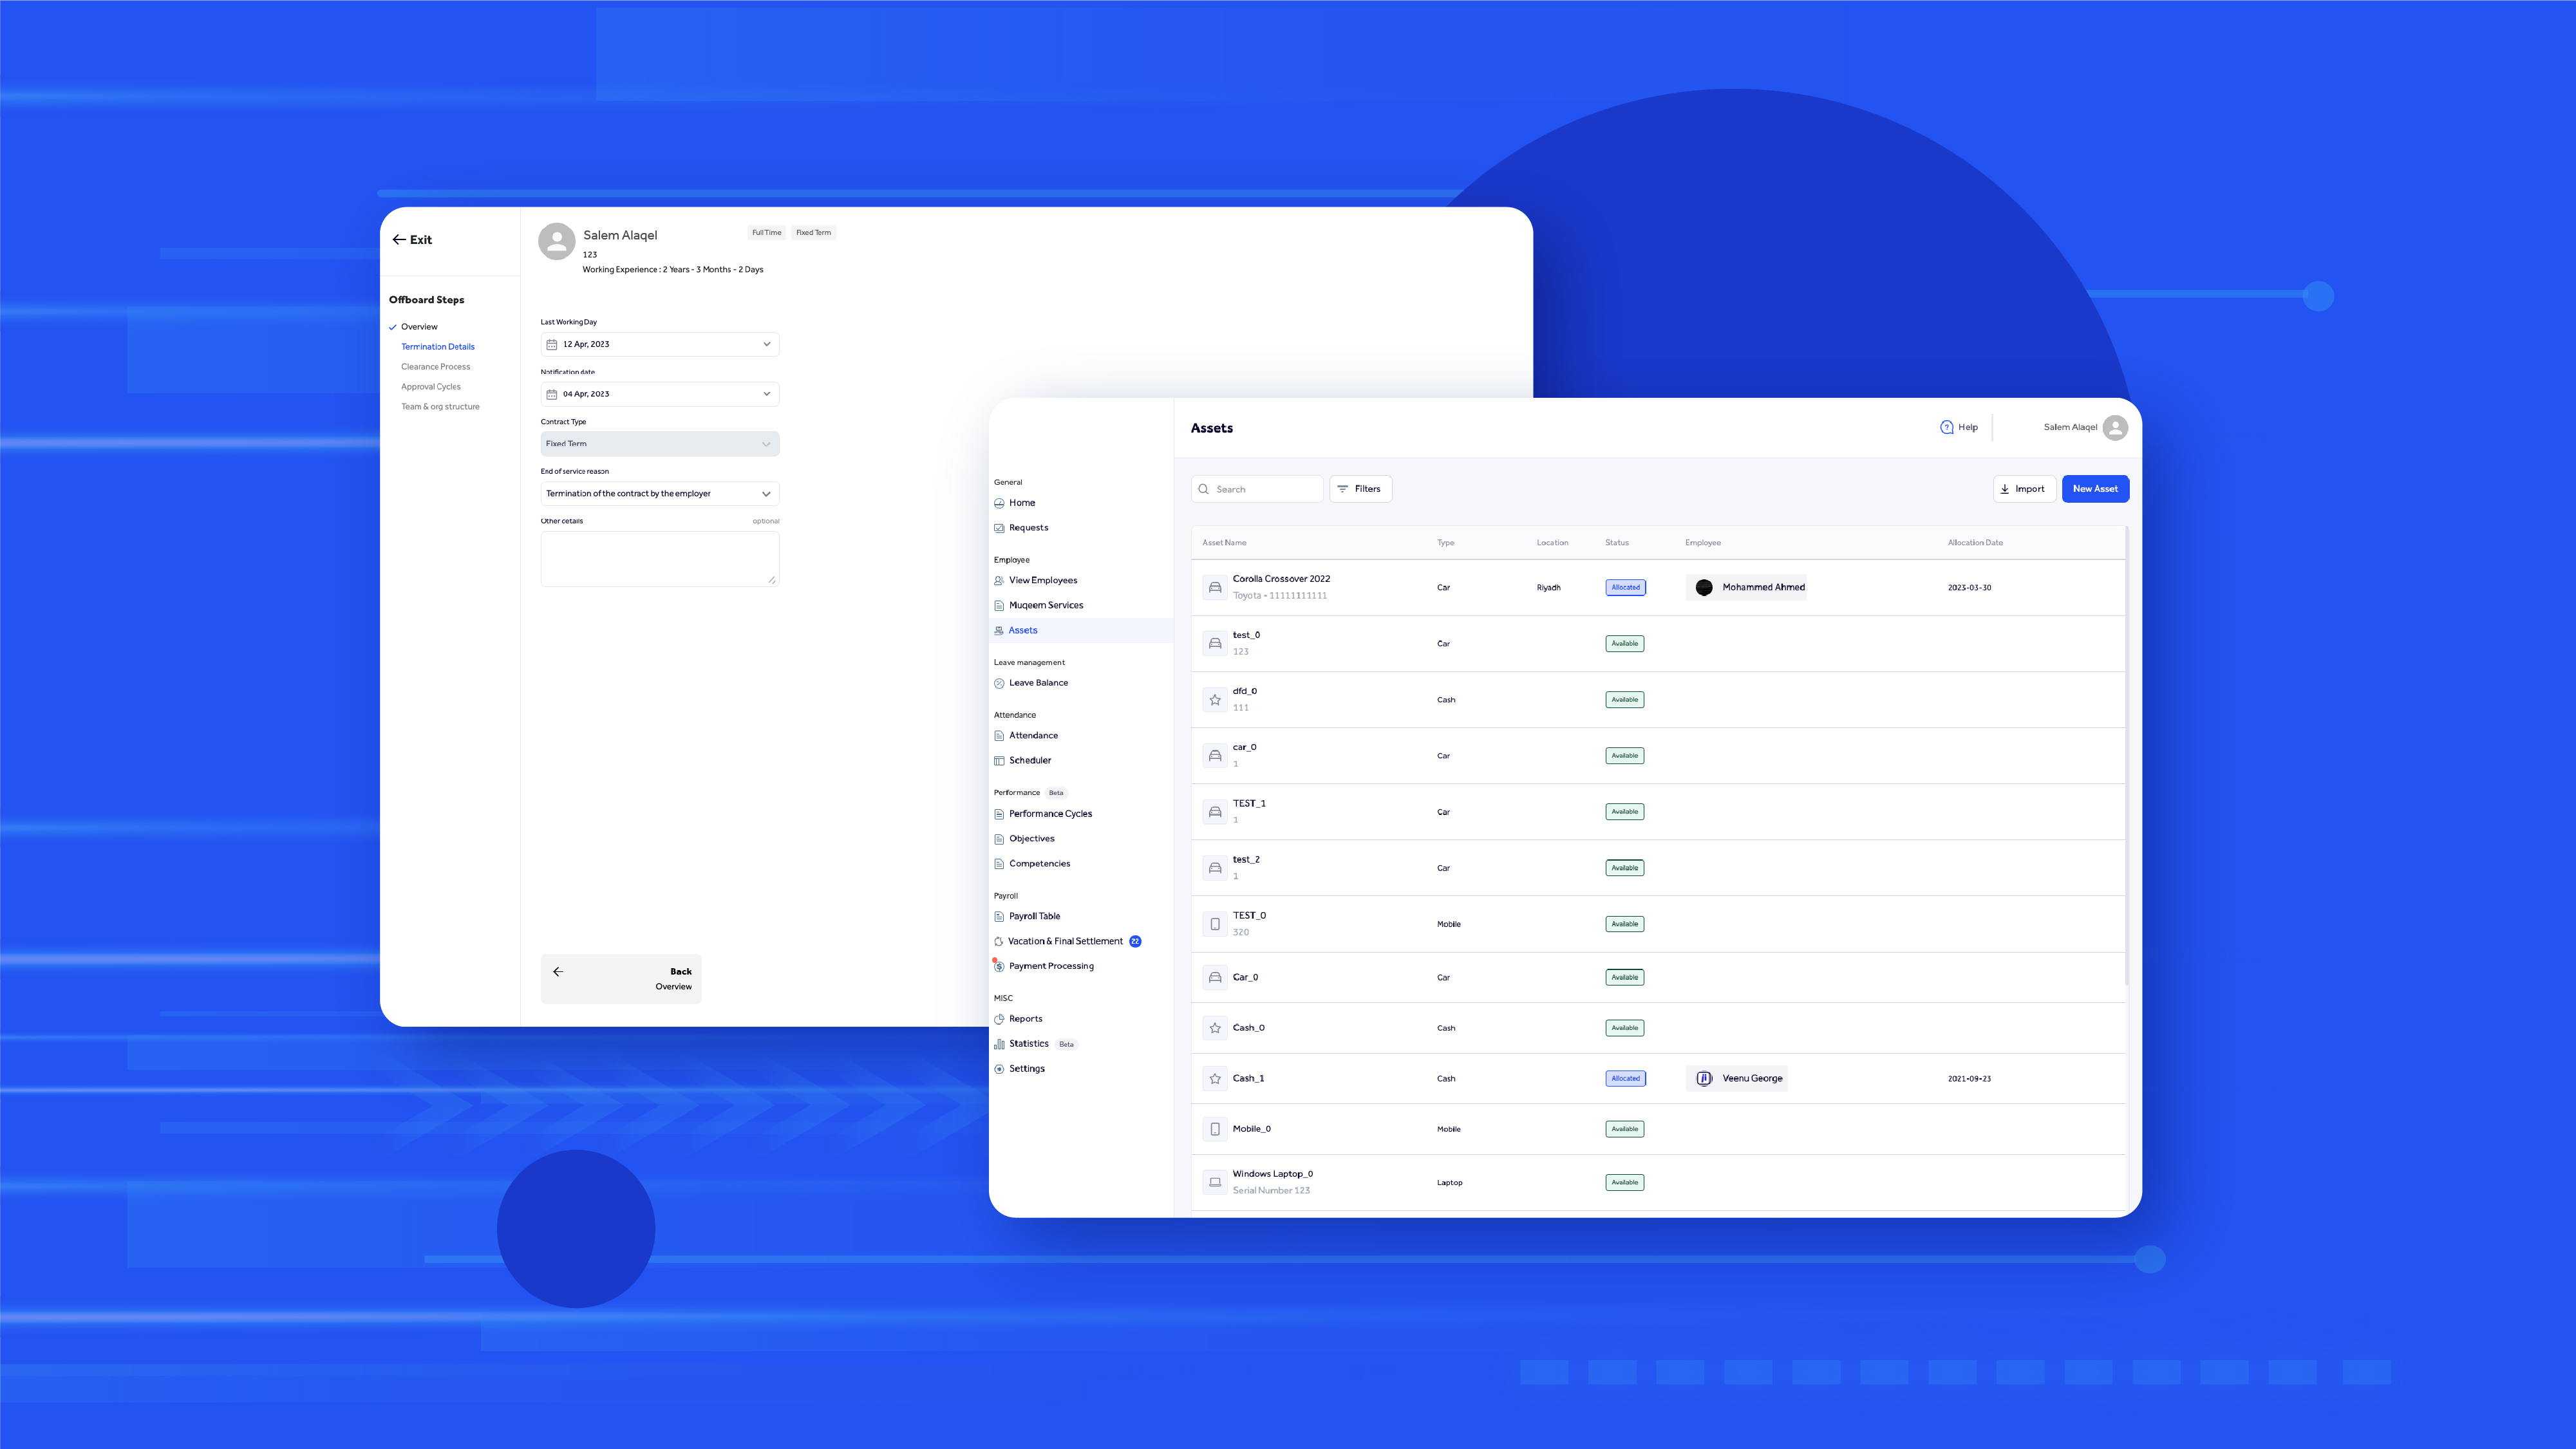Toggle Team & org structure step visibility

click(x=438, y=407)
